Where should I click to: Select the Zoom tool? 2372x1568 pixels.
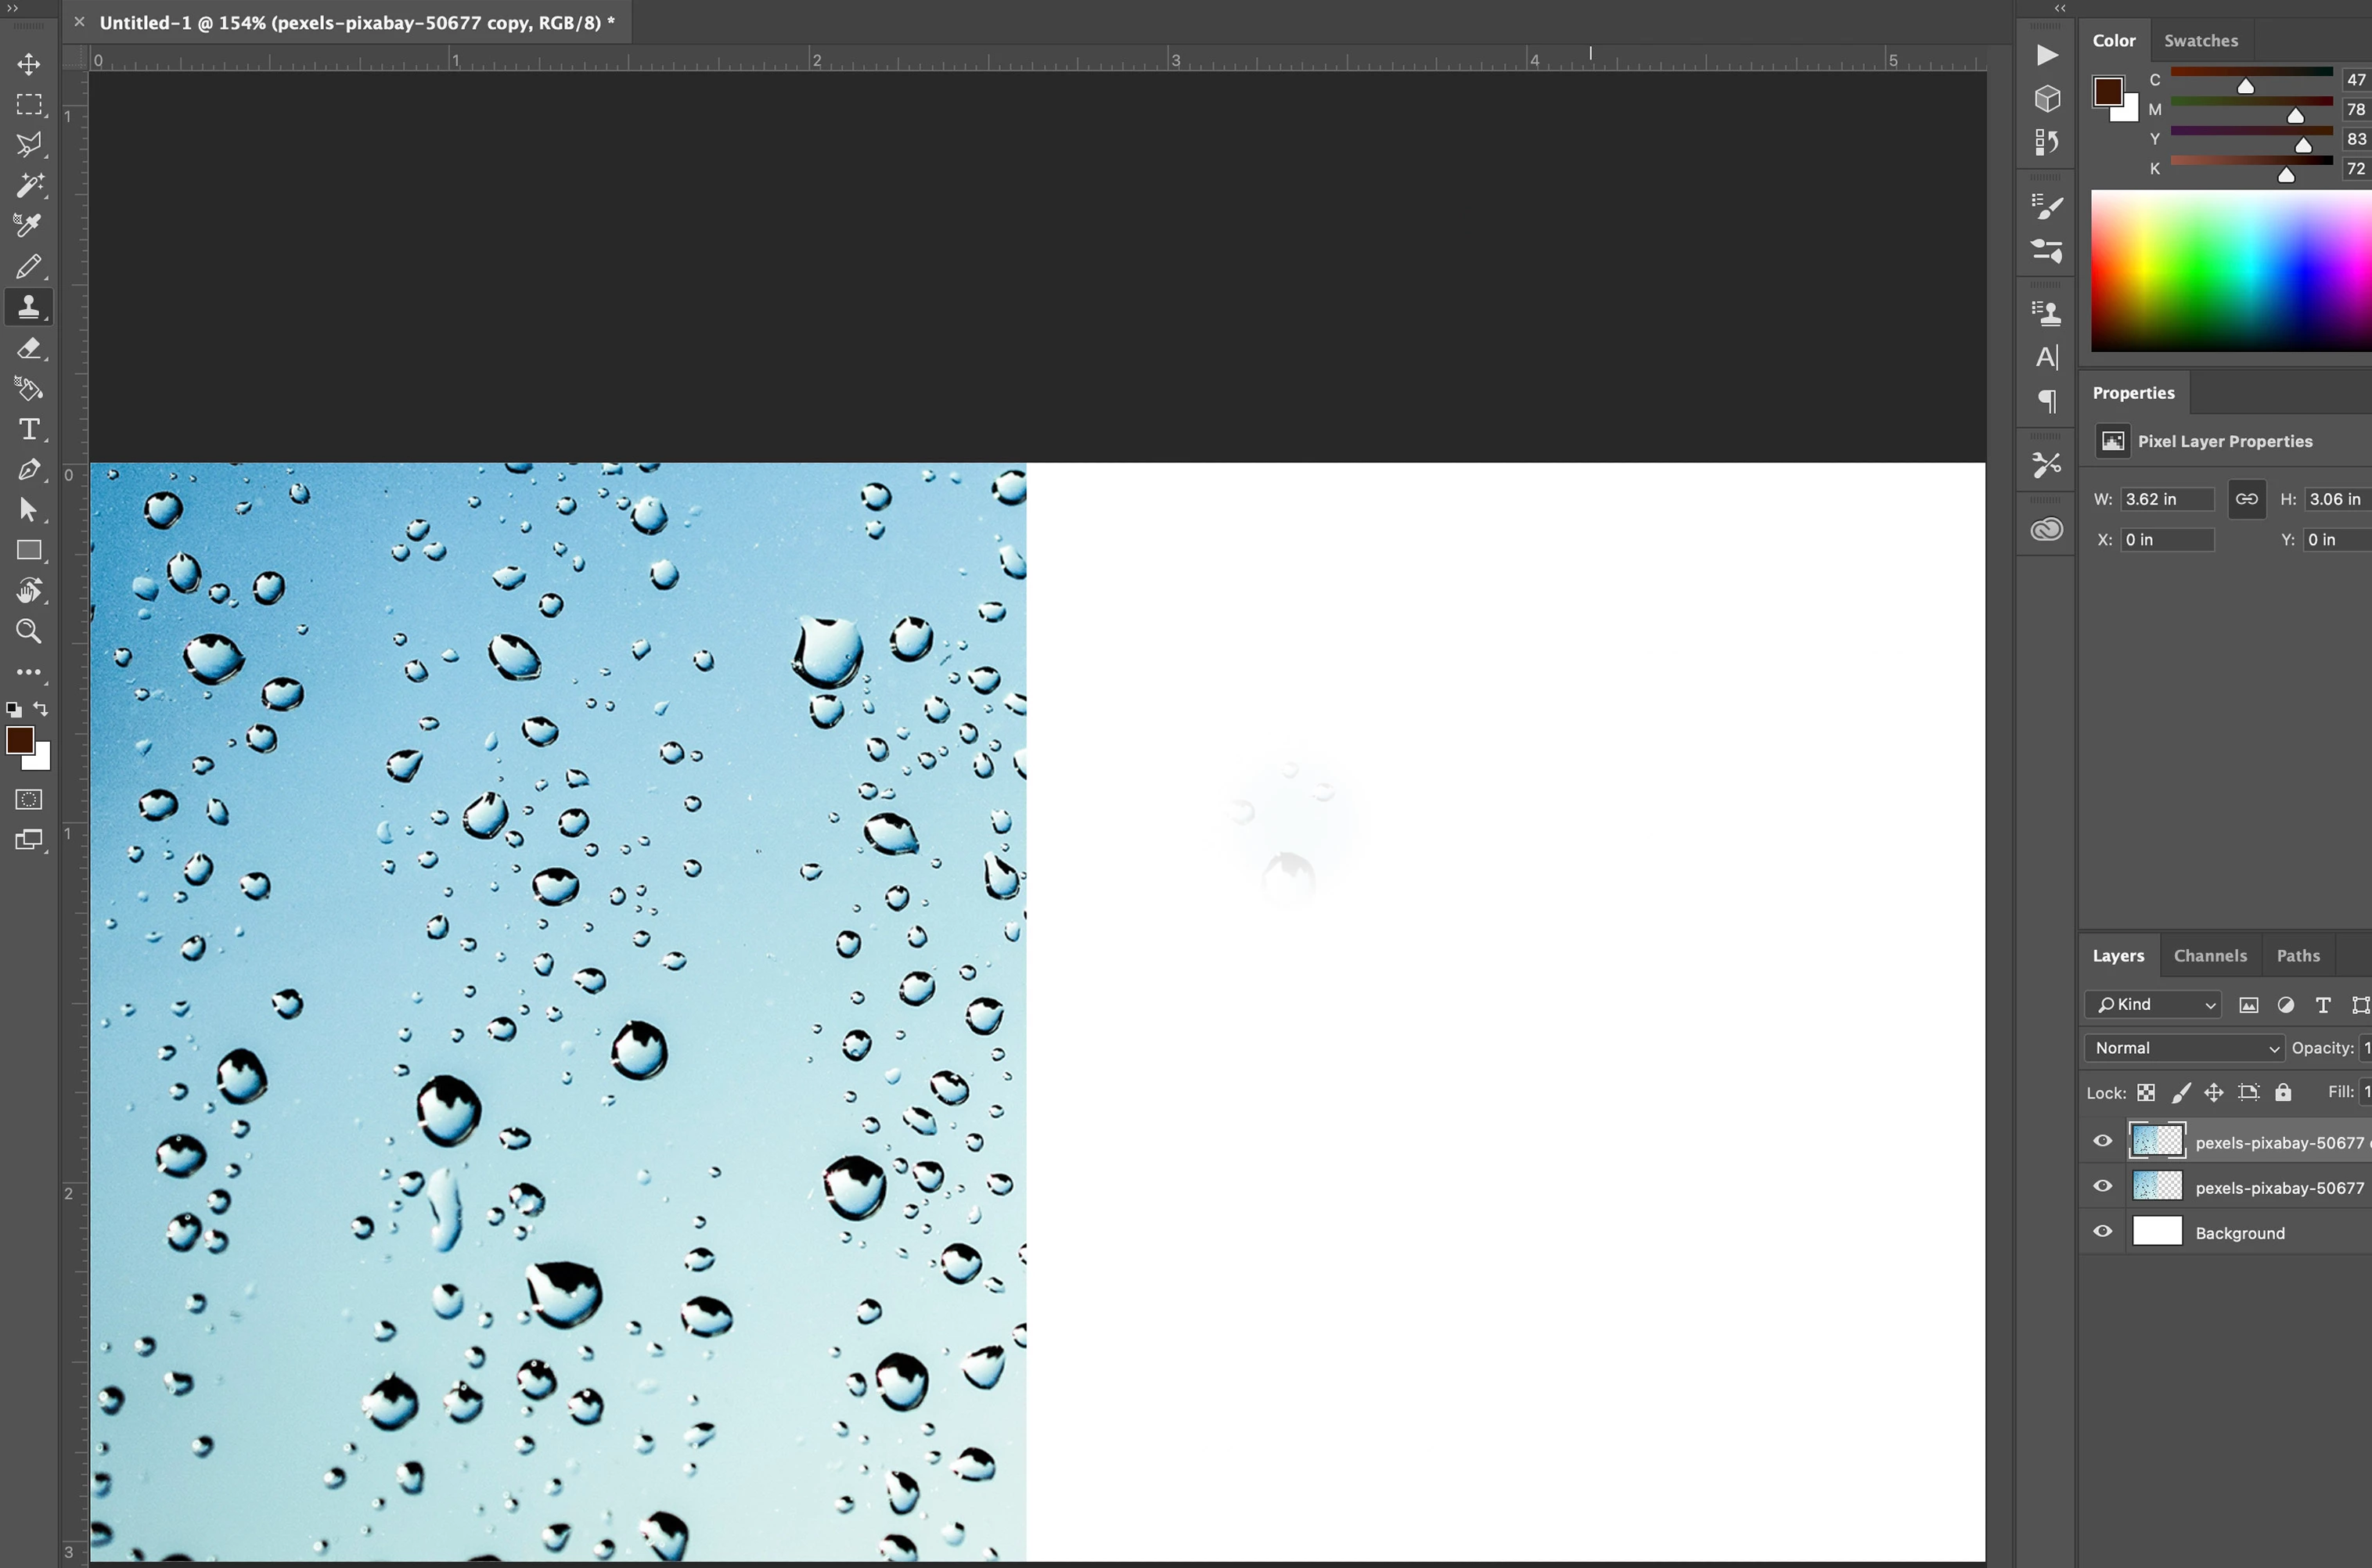pos(28,631)
